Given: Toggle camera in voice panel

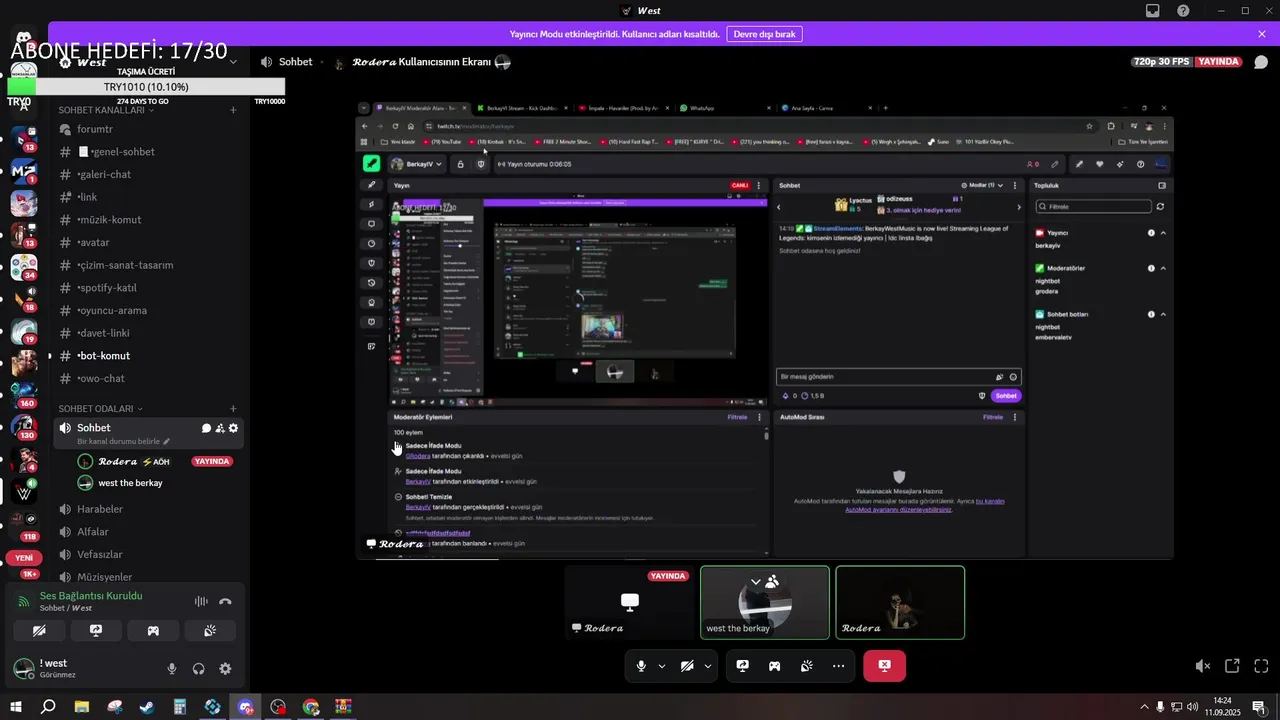Looking at the screenshot, I should 39,631.
